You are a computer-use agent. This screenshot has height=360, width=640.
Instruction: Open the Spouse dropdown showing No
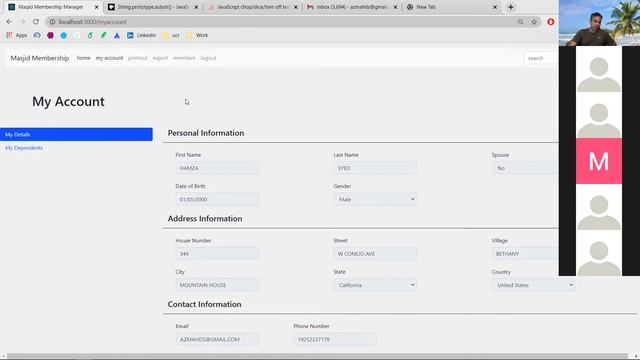(525, 168)
